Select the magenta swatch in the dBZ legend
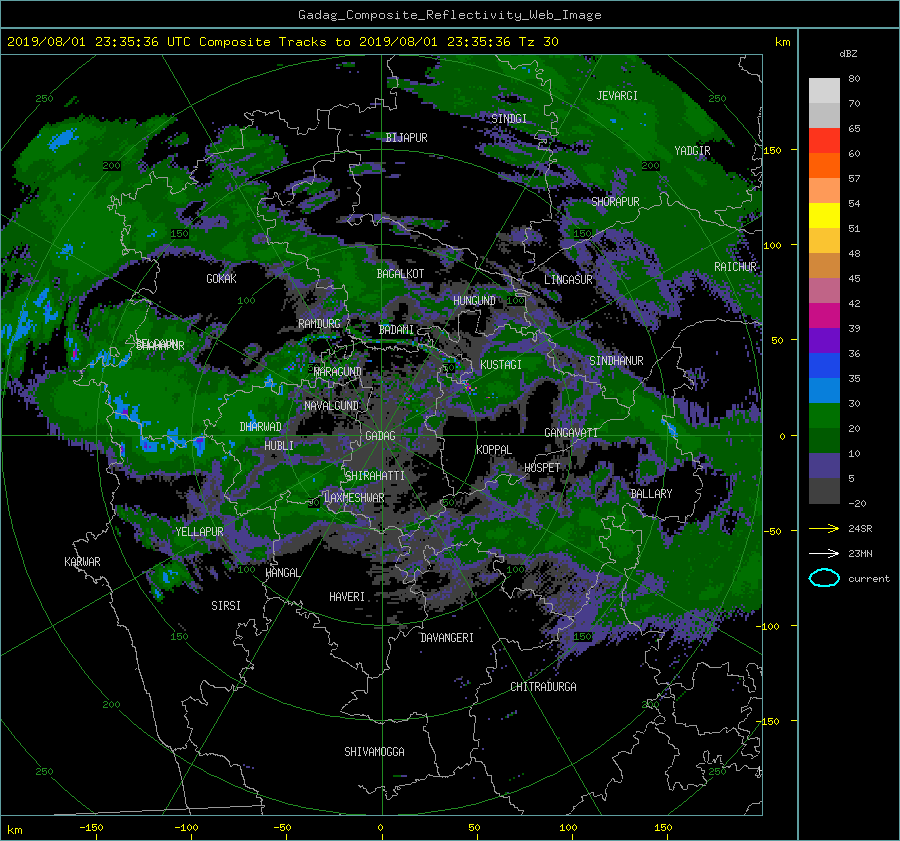 [824, 315]
